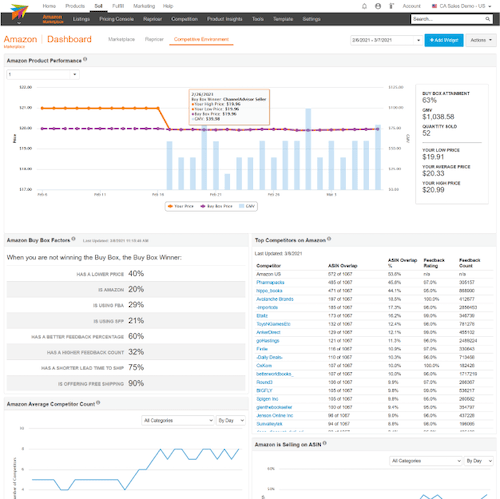500x499 pixels.
Task: Open Competitor Count By Day dropdown
Action: pyautogui.click(x=231, y=420)
